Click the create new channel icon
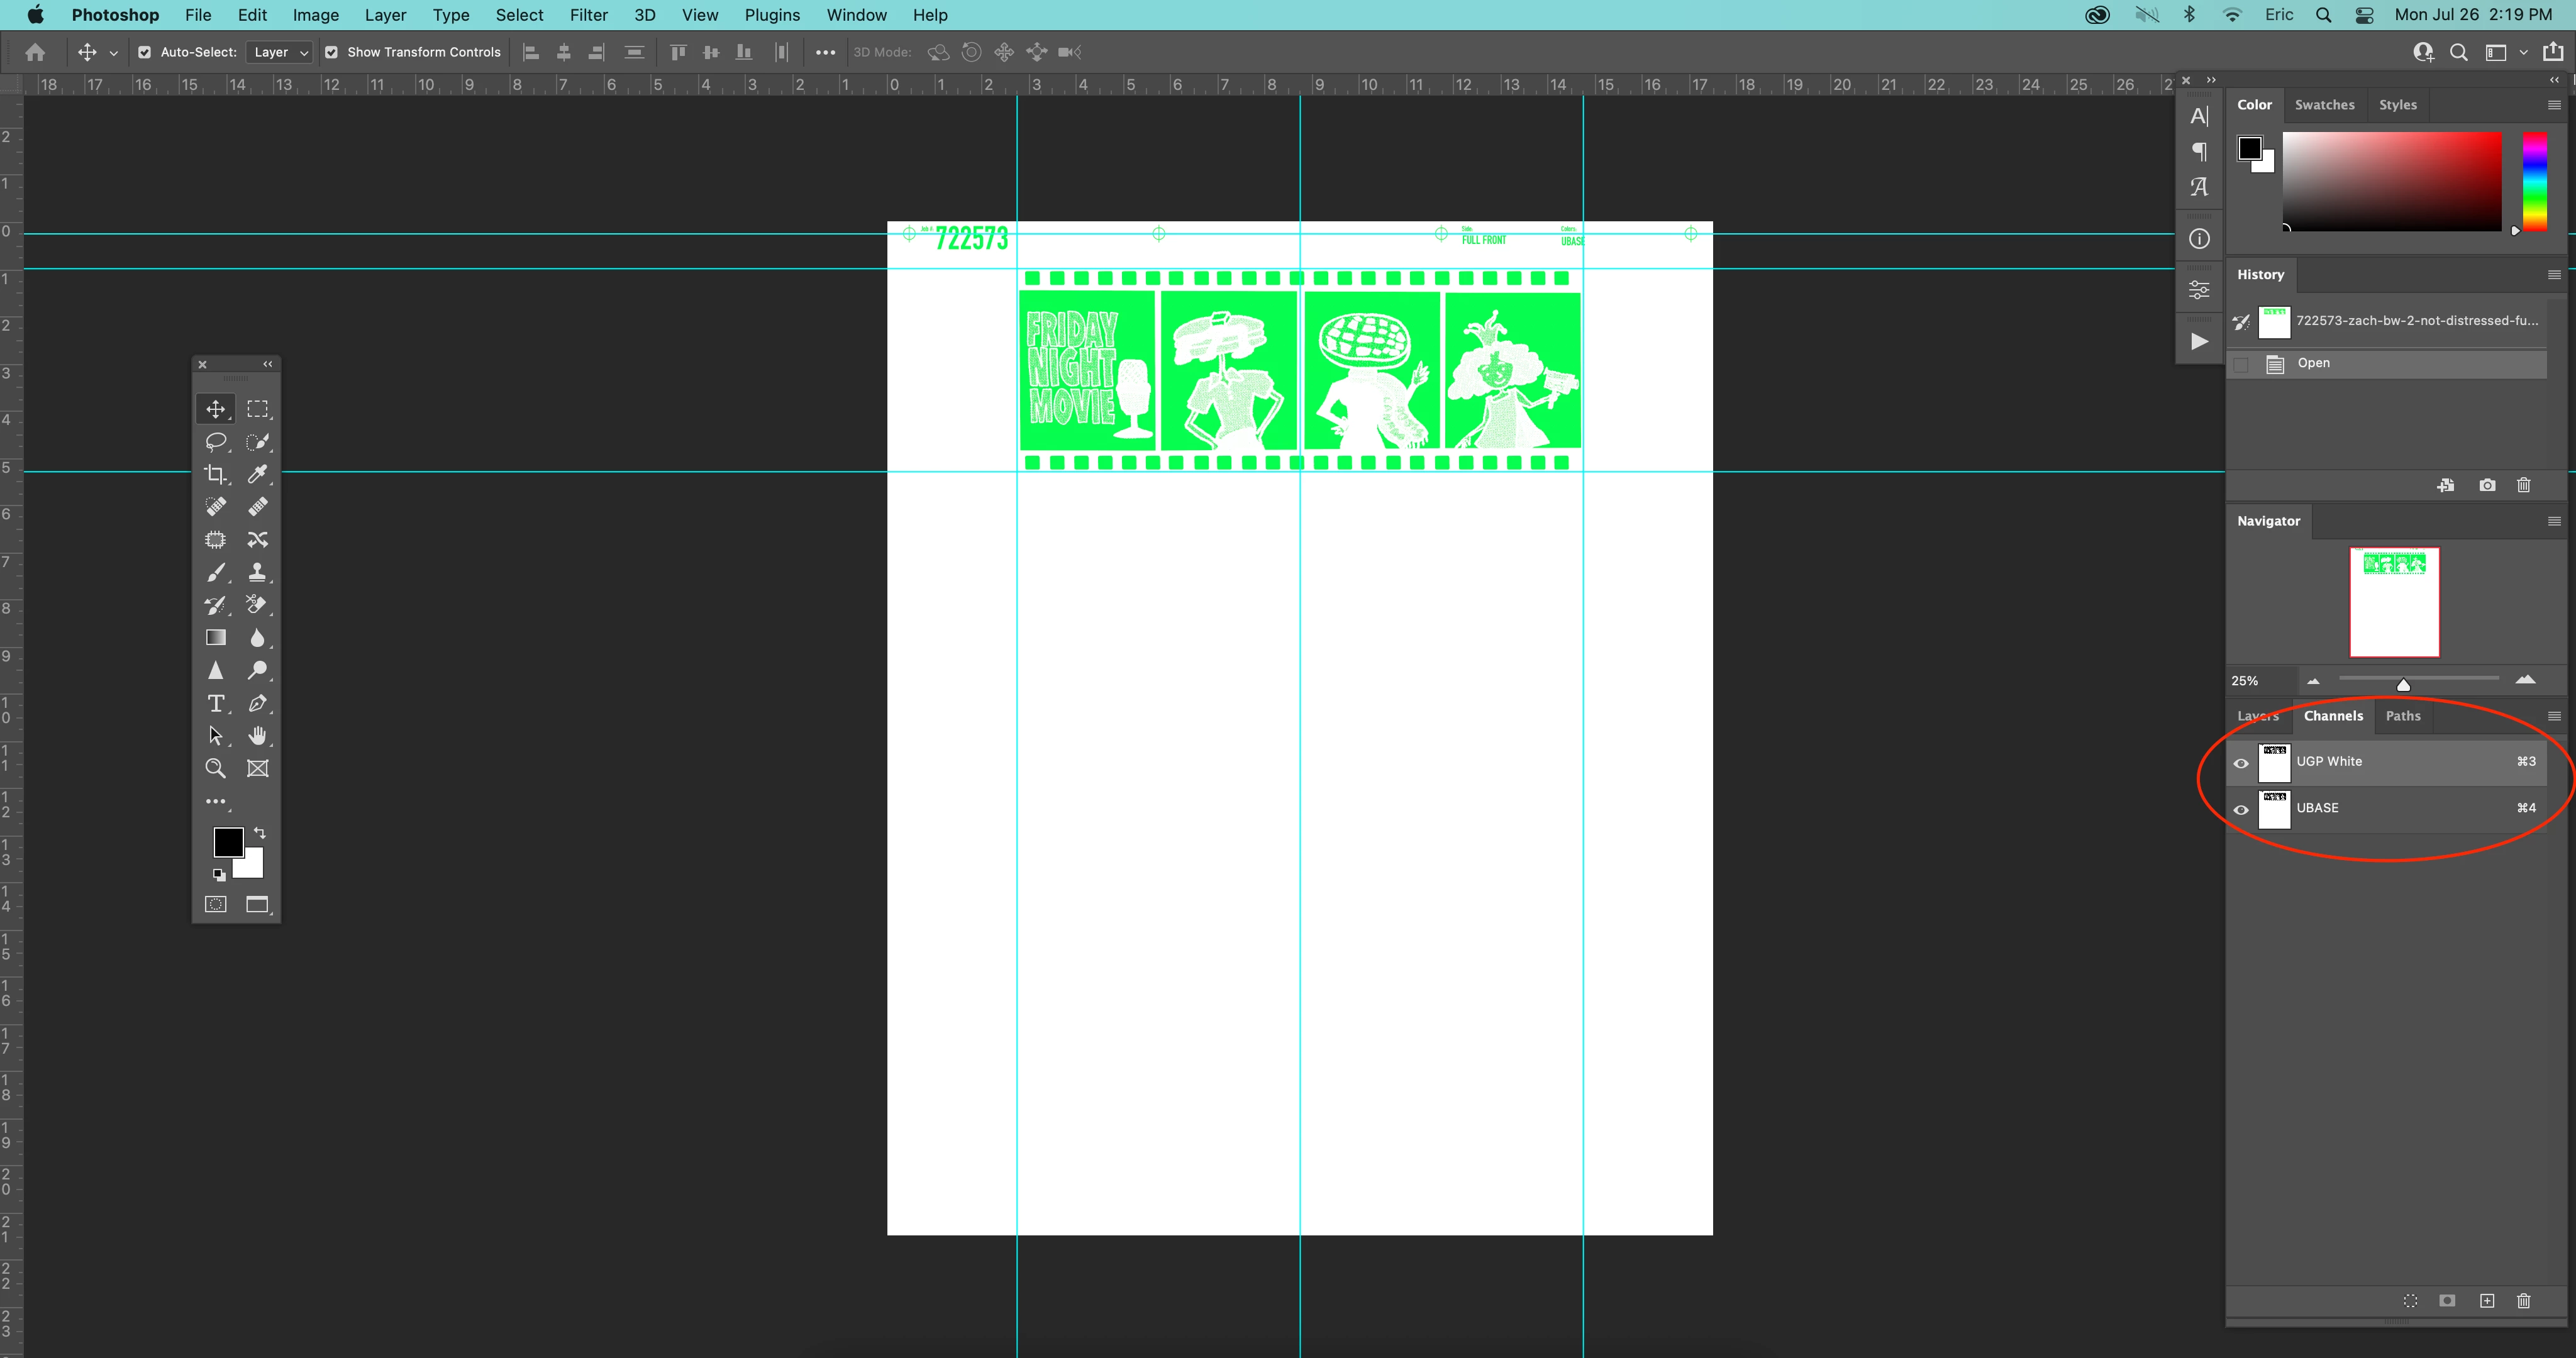The height and width of the screenshot is (1358, 2576). click(2486, 1300)
